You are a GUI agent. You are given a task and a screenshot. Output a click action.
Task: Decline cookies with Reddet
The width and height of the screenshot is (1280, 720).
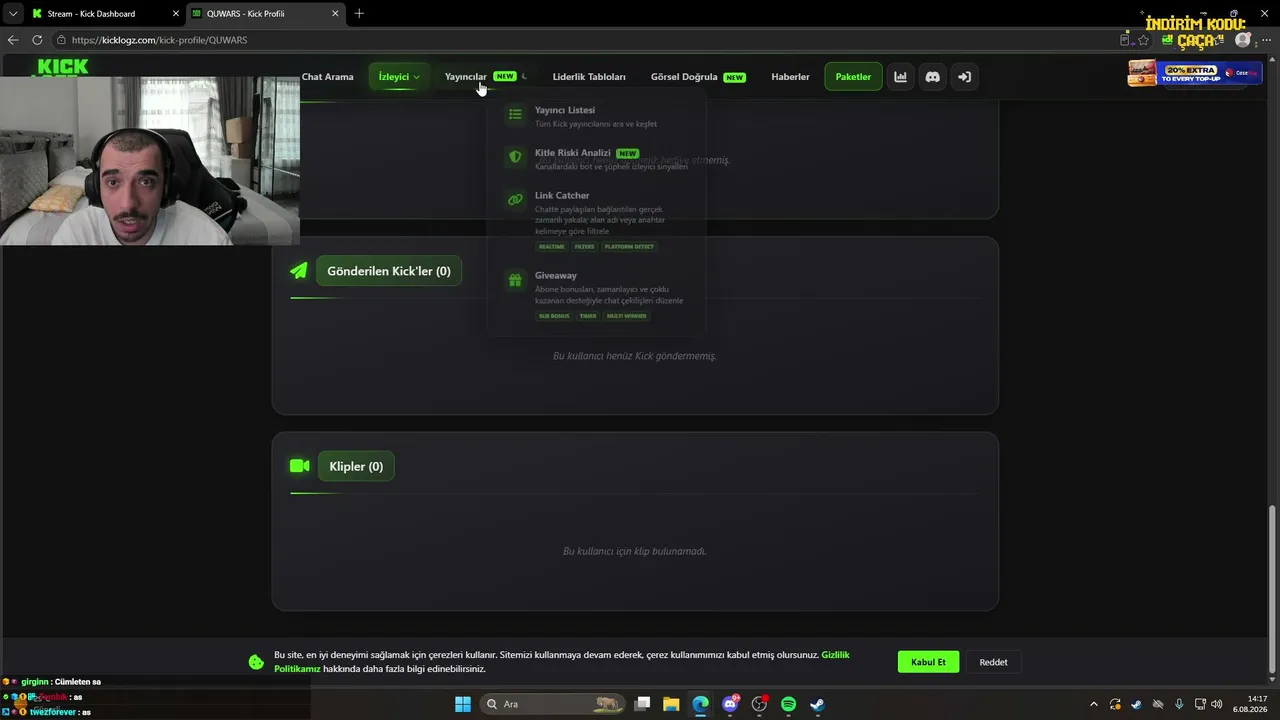[993, 662]
